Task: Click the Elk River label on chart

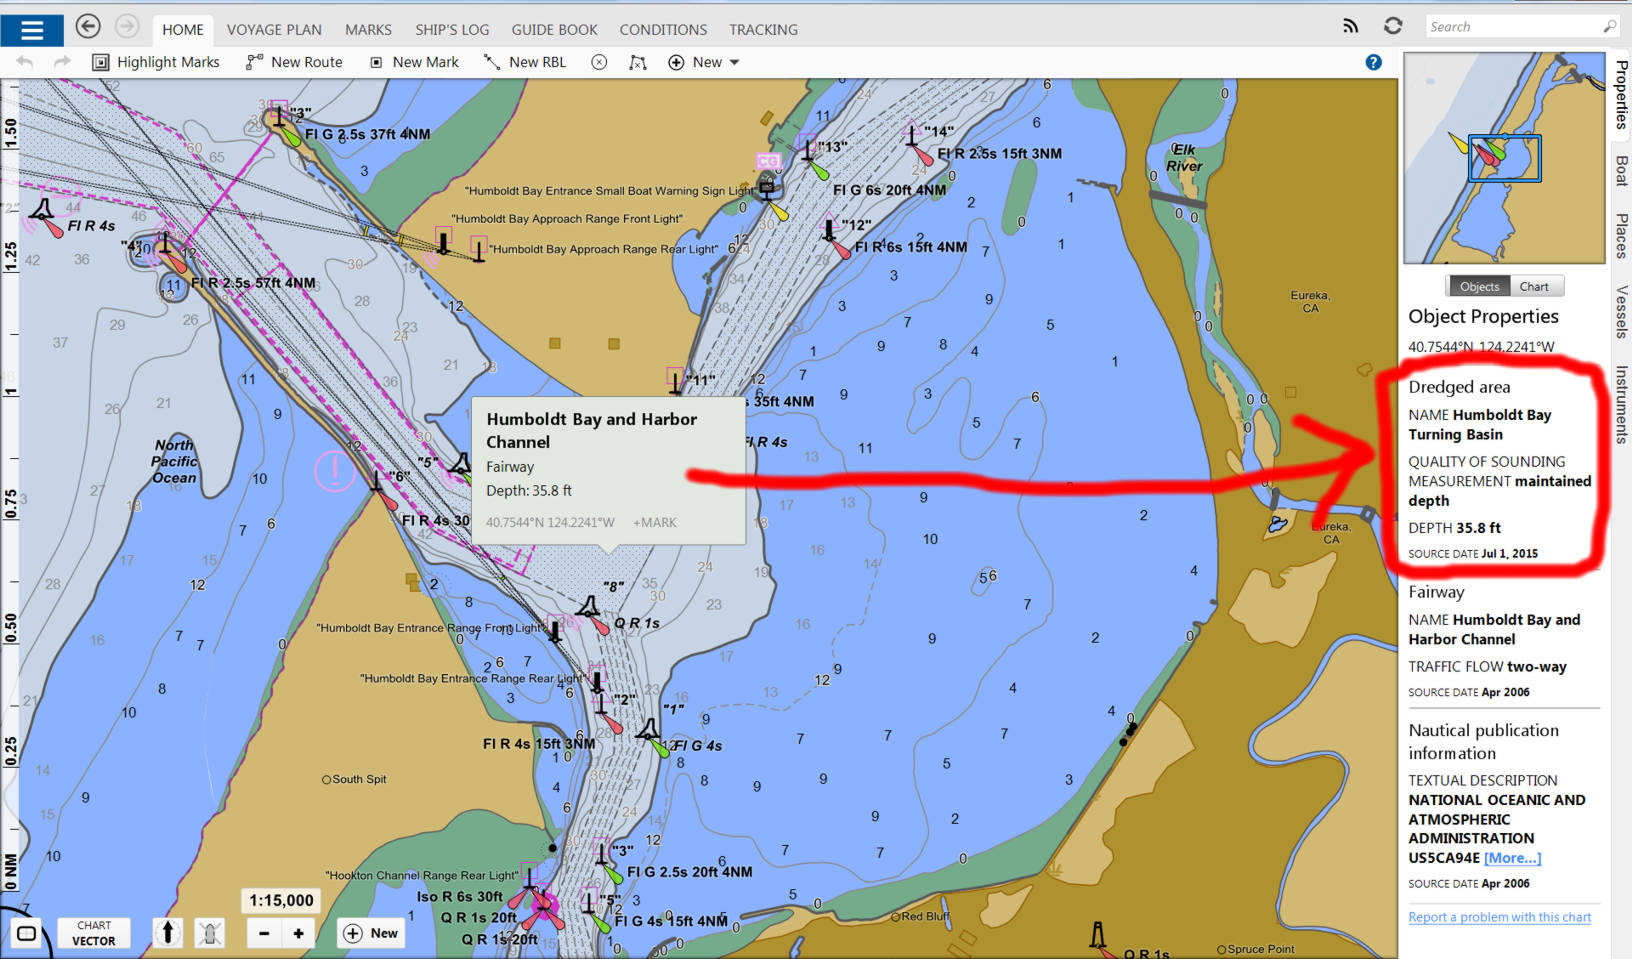Action: tap(1184, 158)
